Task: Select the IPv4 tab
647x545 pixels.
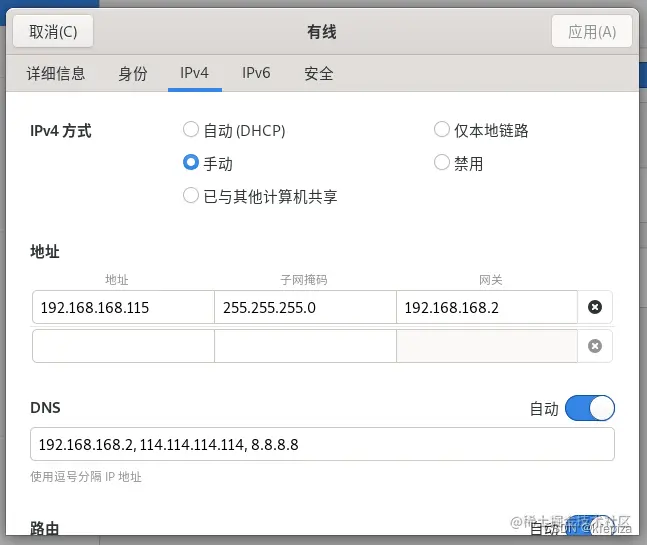Action: [194, 73]
